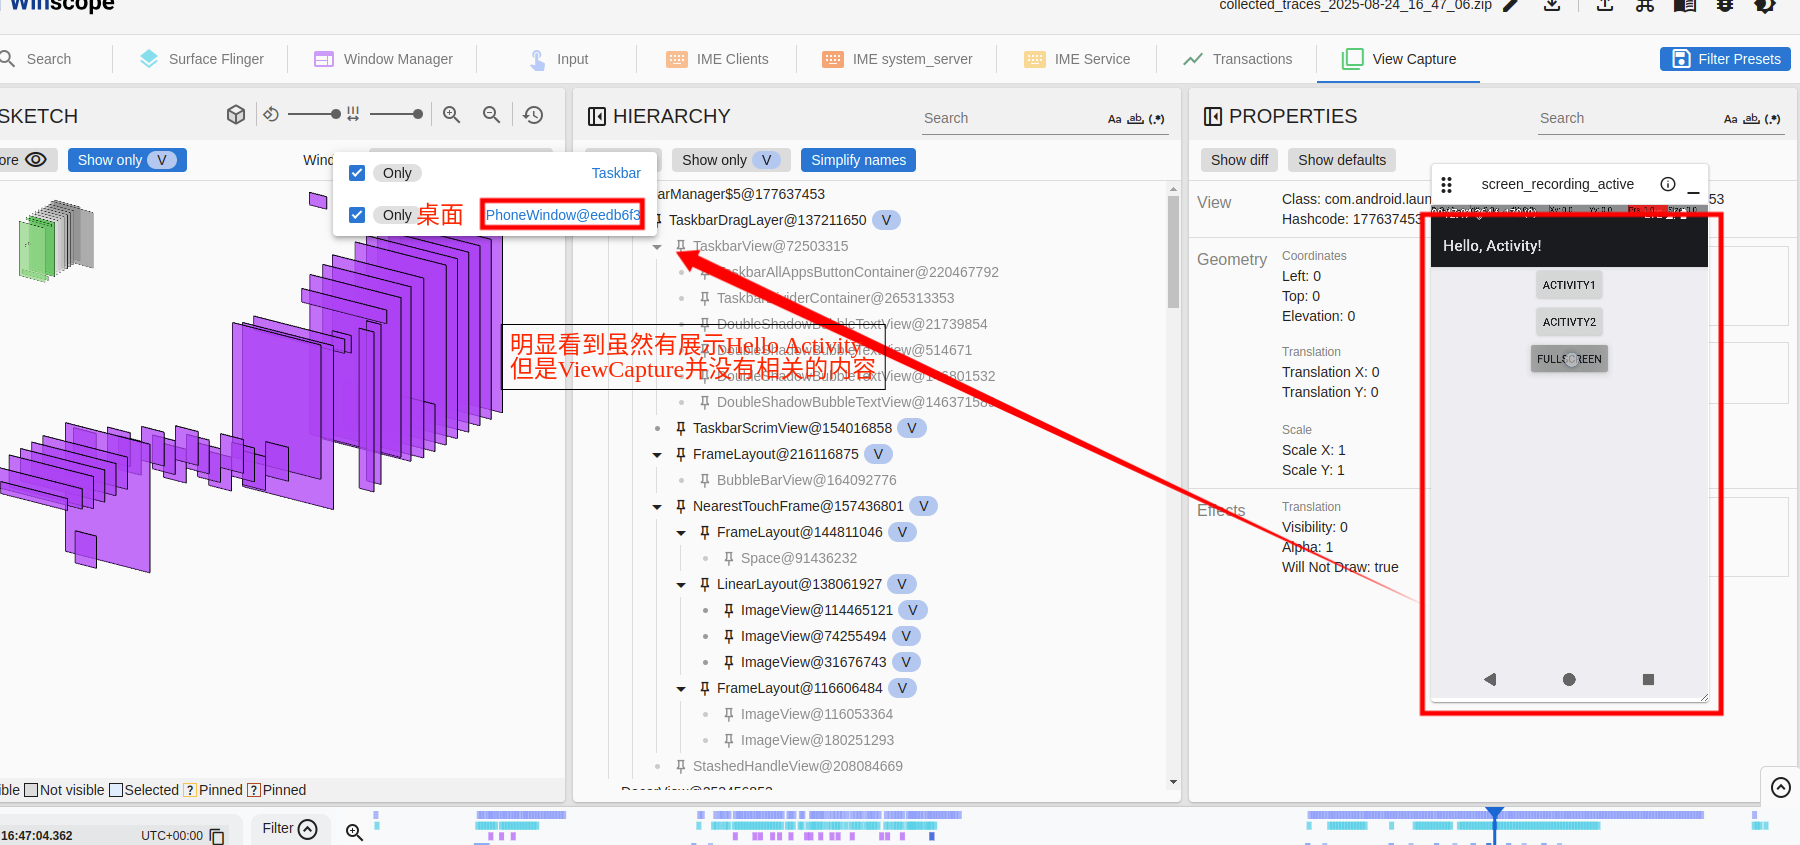Open the documentation book icon

click(x=1685, y=5)
